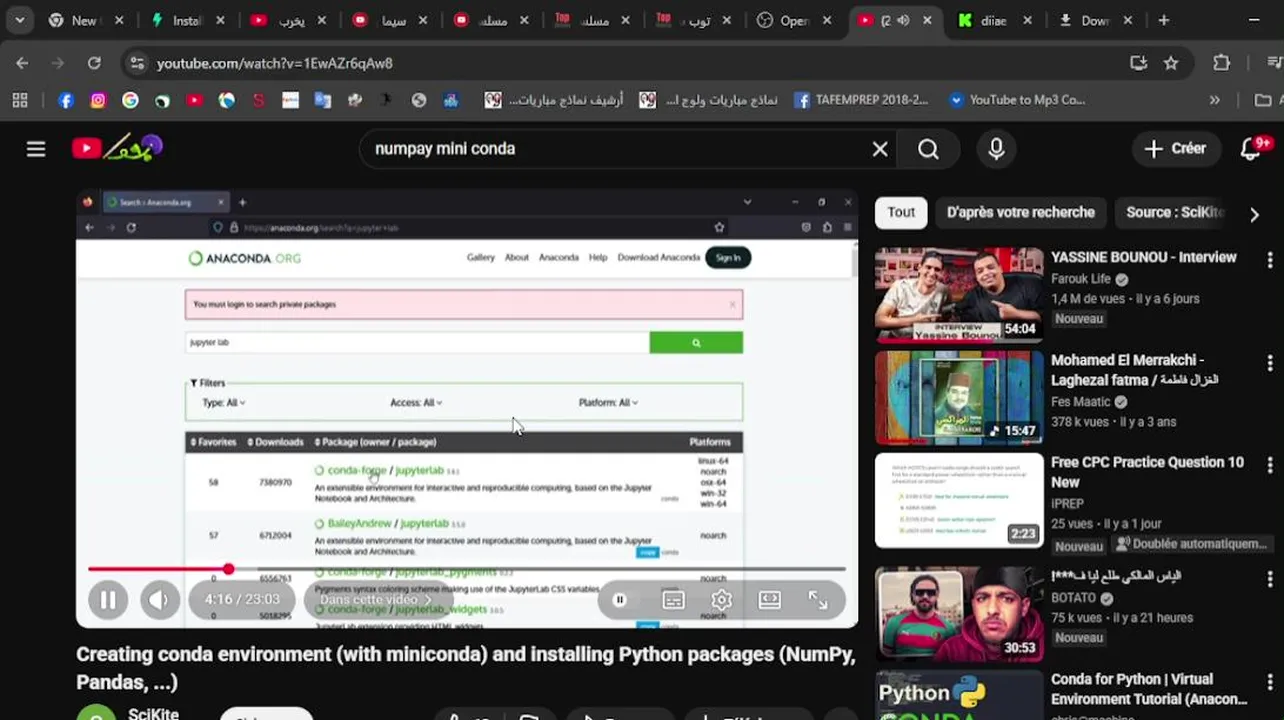Open options menu for BOTATO video
1284x720 pixels.
coord(1270,581)
